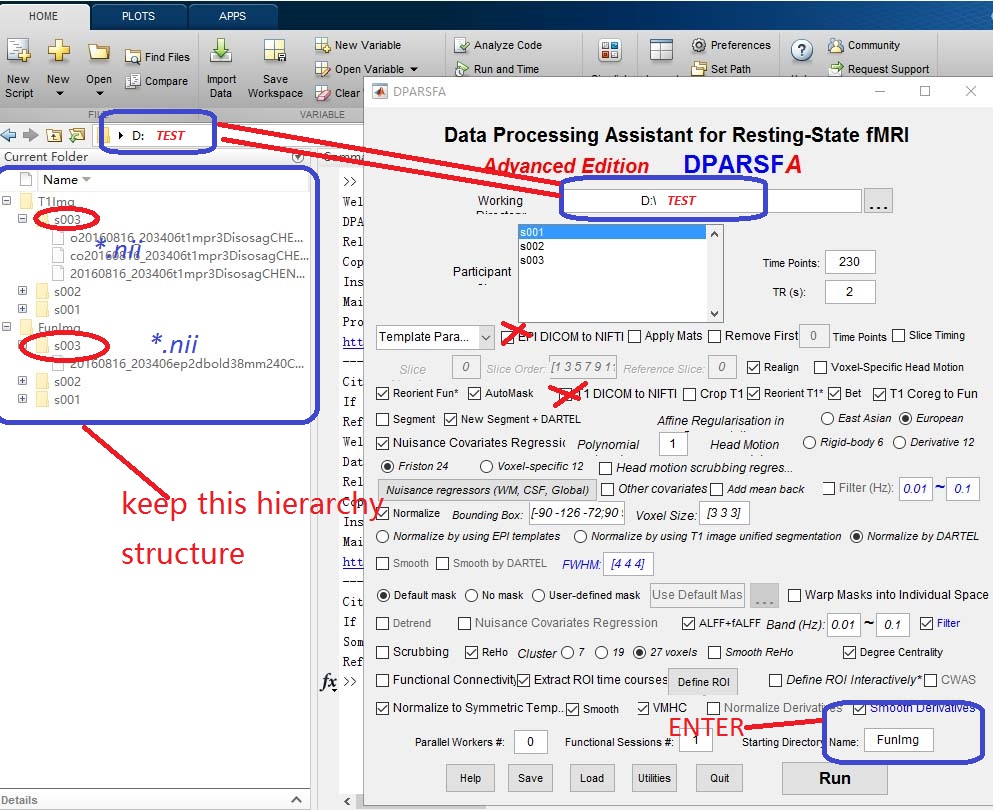The width and height of the screenshot is (993, 810).
Task: Click Nuisance regressors (WM, CSF, Global) button
Action: click(488, 490)
